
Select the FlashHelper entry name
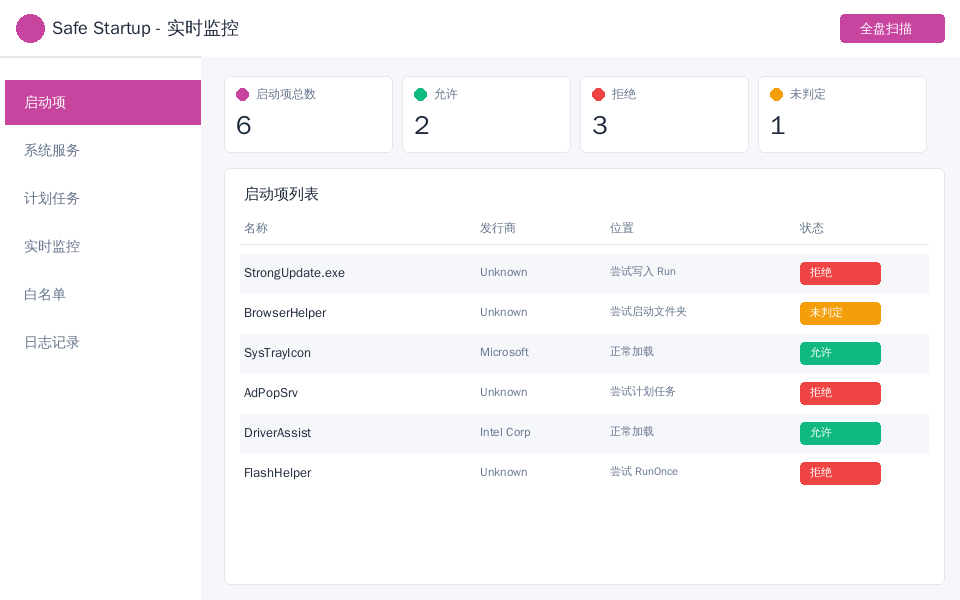click(x=277, y=473)
